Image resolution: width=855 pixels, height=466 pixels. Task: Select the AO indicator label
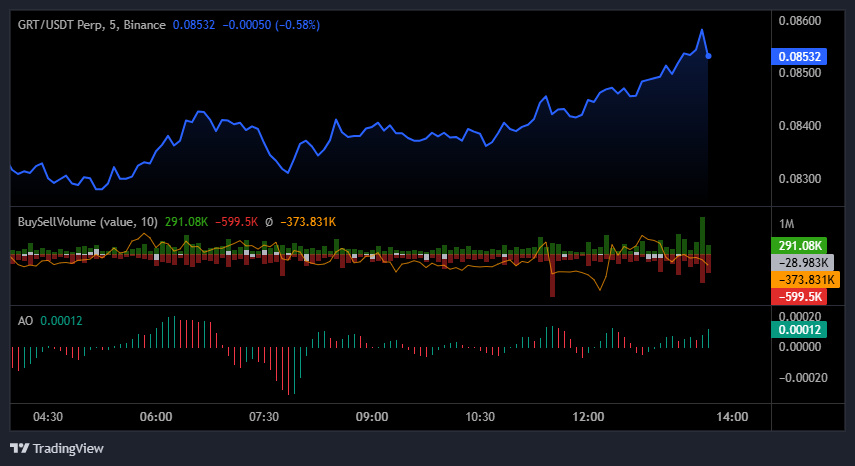[x=26, y=320]
